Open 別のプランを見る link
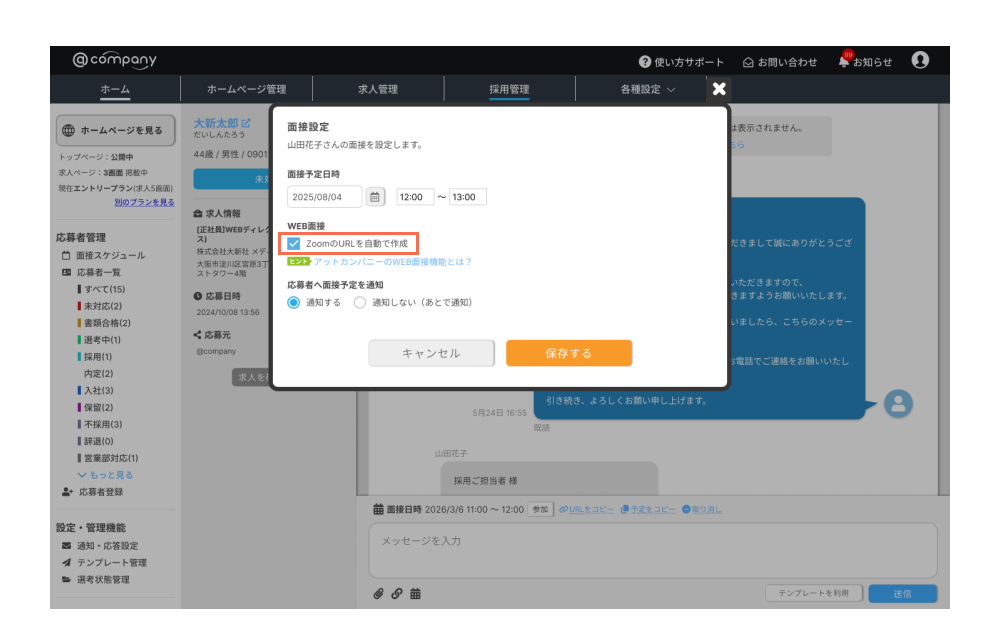This screenshot has height=640, width=1000. click(x=144, y=202)
